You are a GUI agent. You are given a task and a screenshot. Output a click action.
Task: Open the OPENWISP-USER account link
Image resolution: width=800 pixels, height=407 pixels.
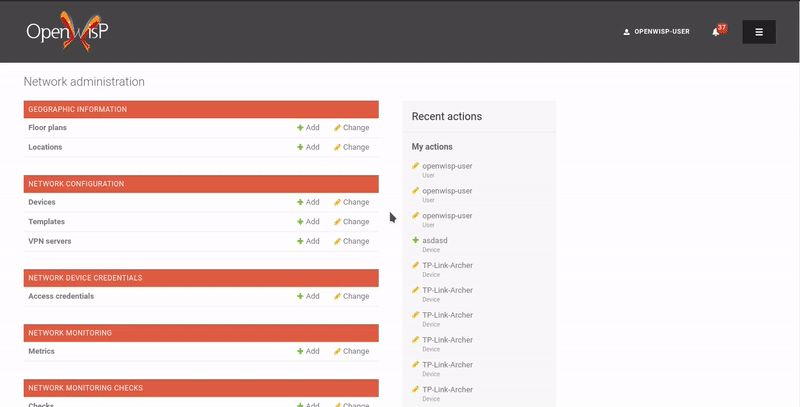pyautogui.click(x=662, y=32)
